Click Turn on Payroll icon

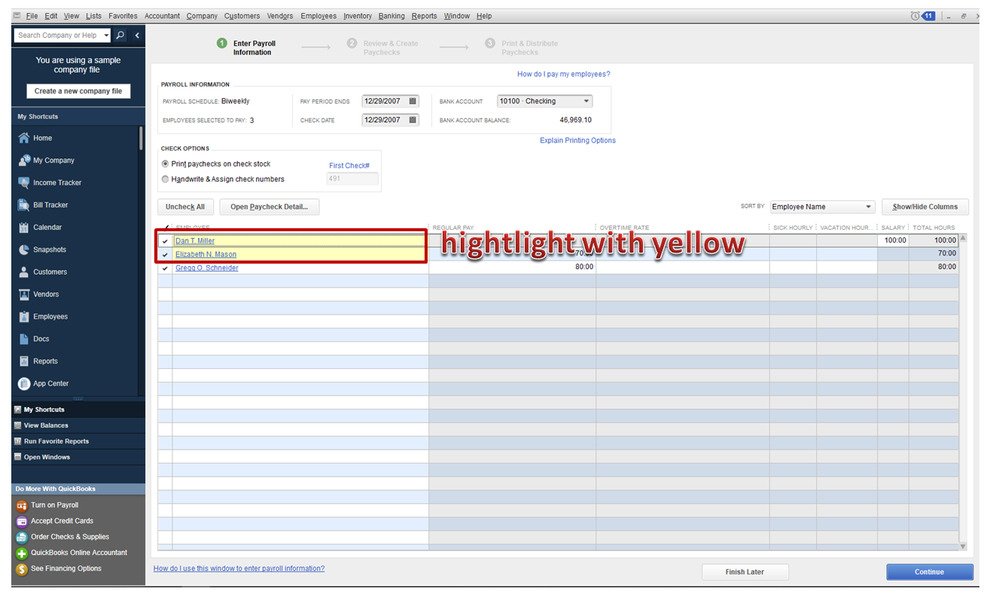22,505
